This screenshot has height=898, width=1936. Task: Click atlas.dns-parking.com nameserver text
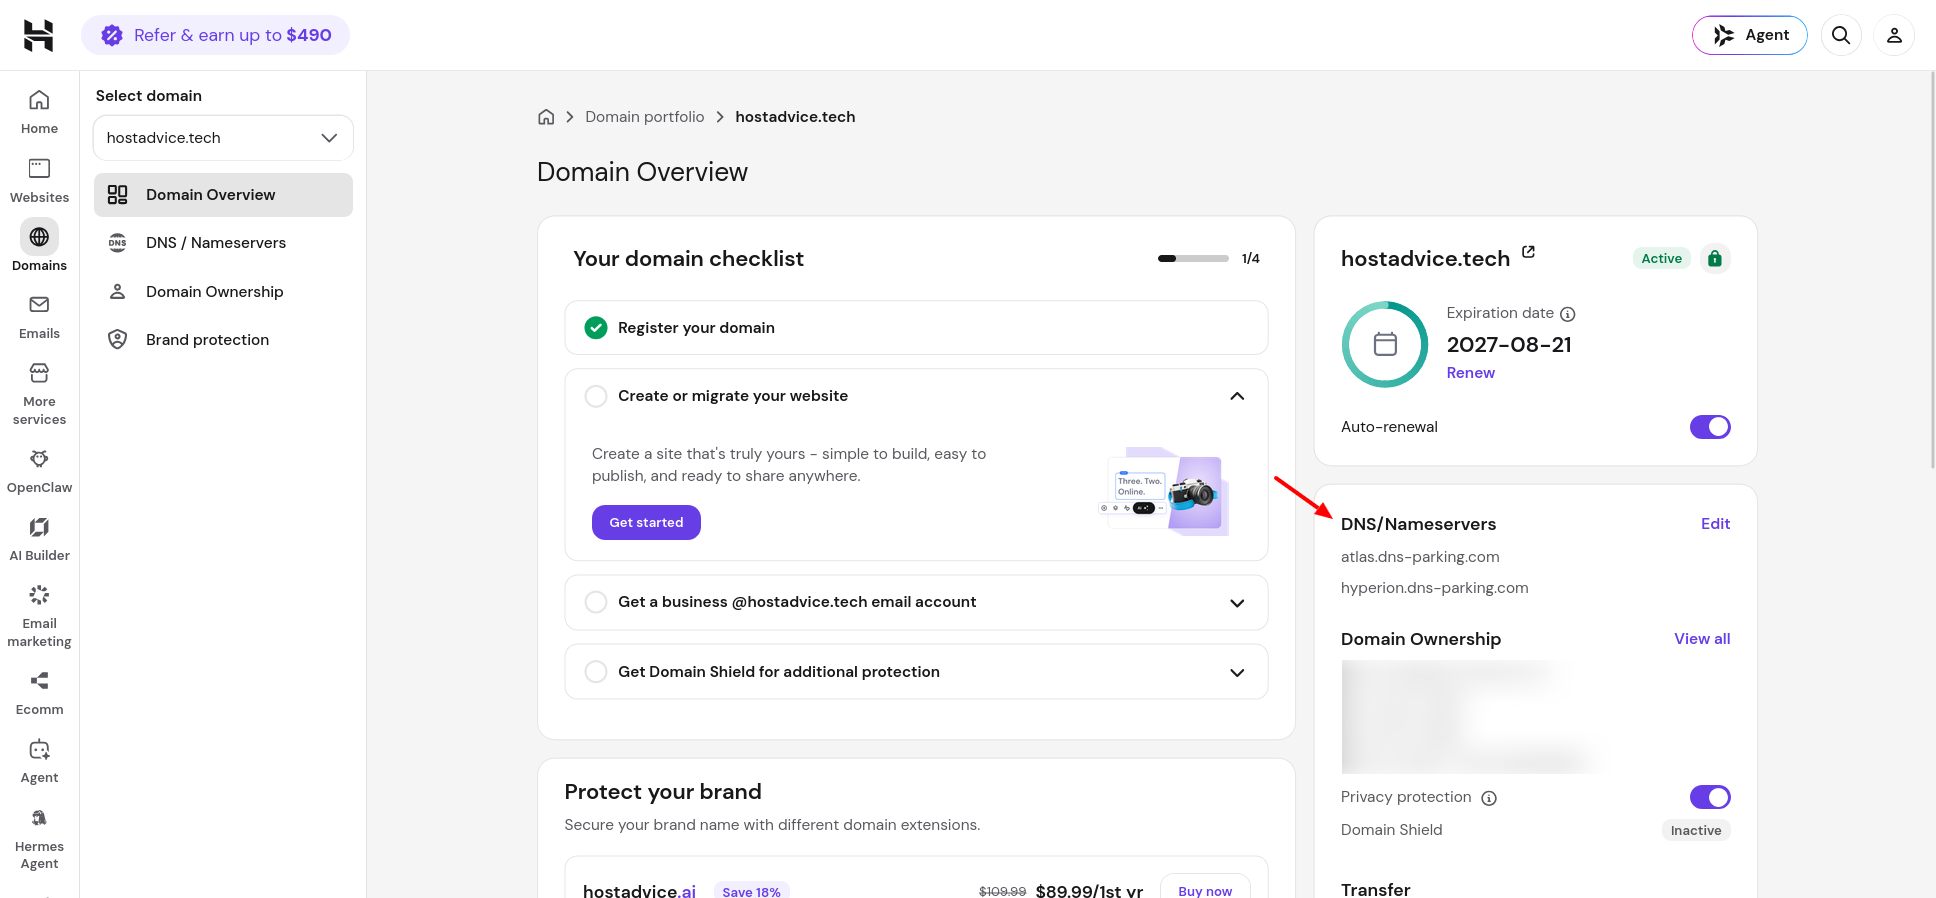(x=1420, y=557)
